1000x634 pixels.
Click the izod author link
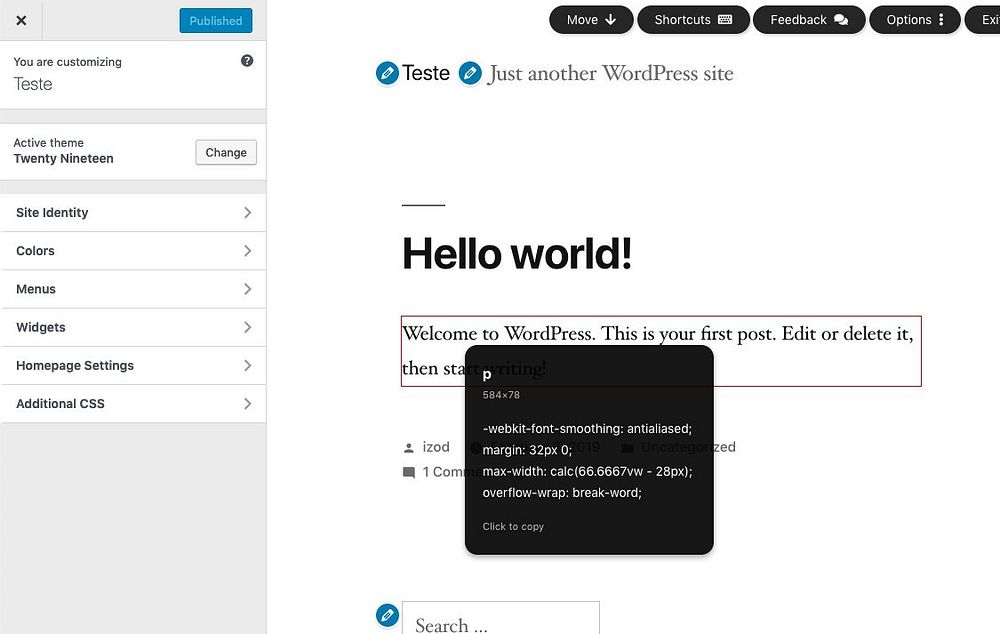click(x=436, y=447)
